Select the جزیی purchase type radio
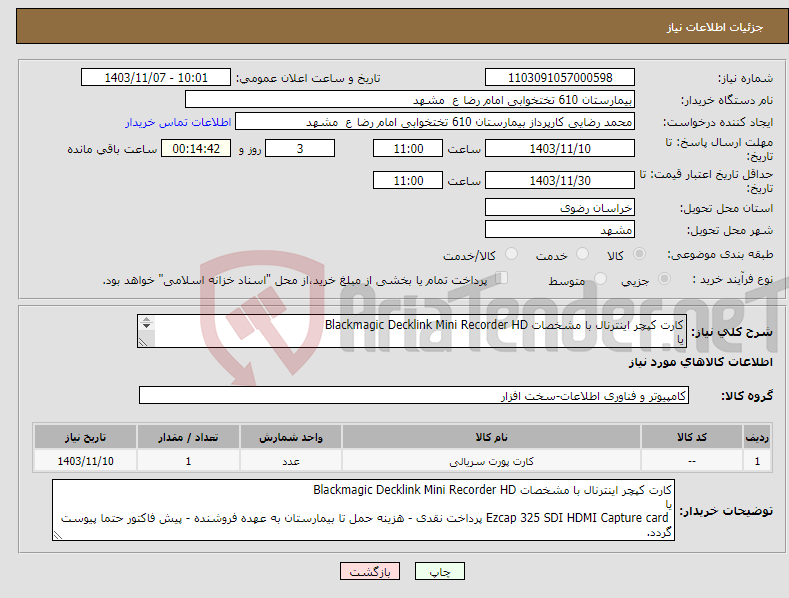The width and height of the screenshot is (789, 598). pyautogui.click(x=664, y=278)
